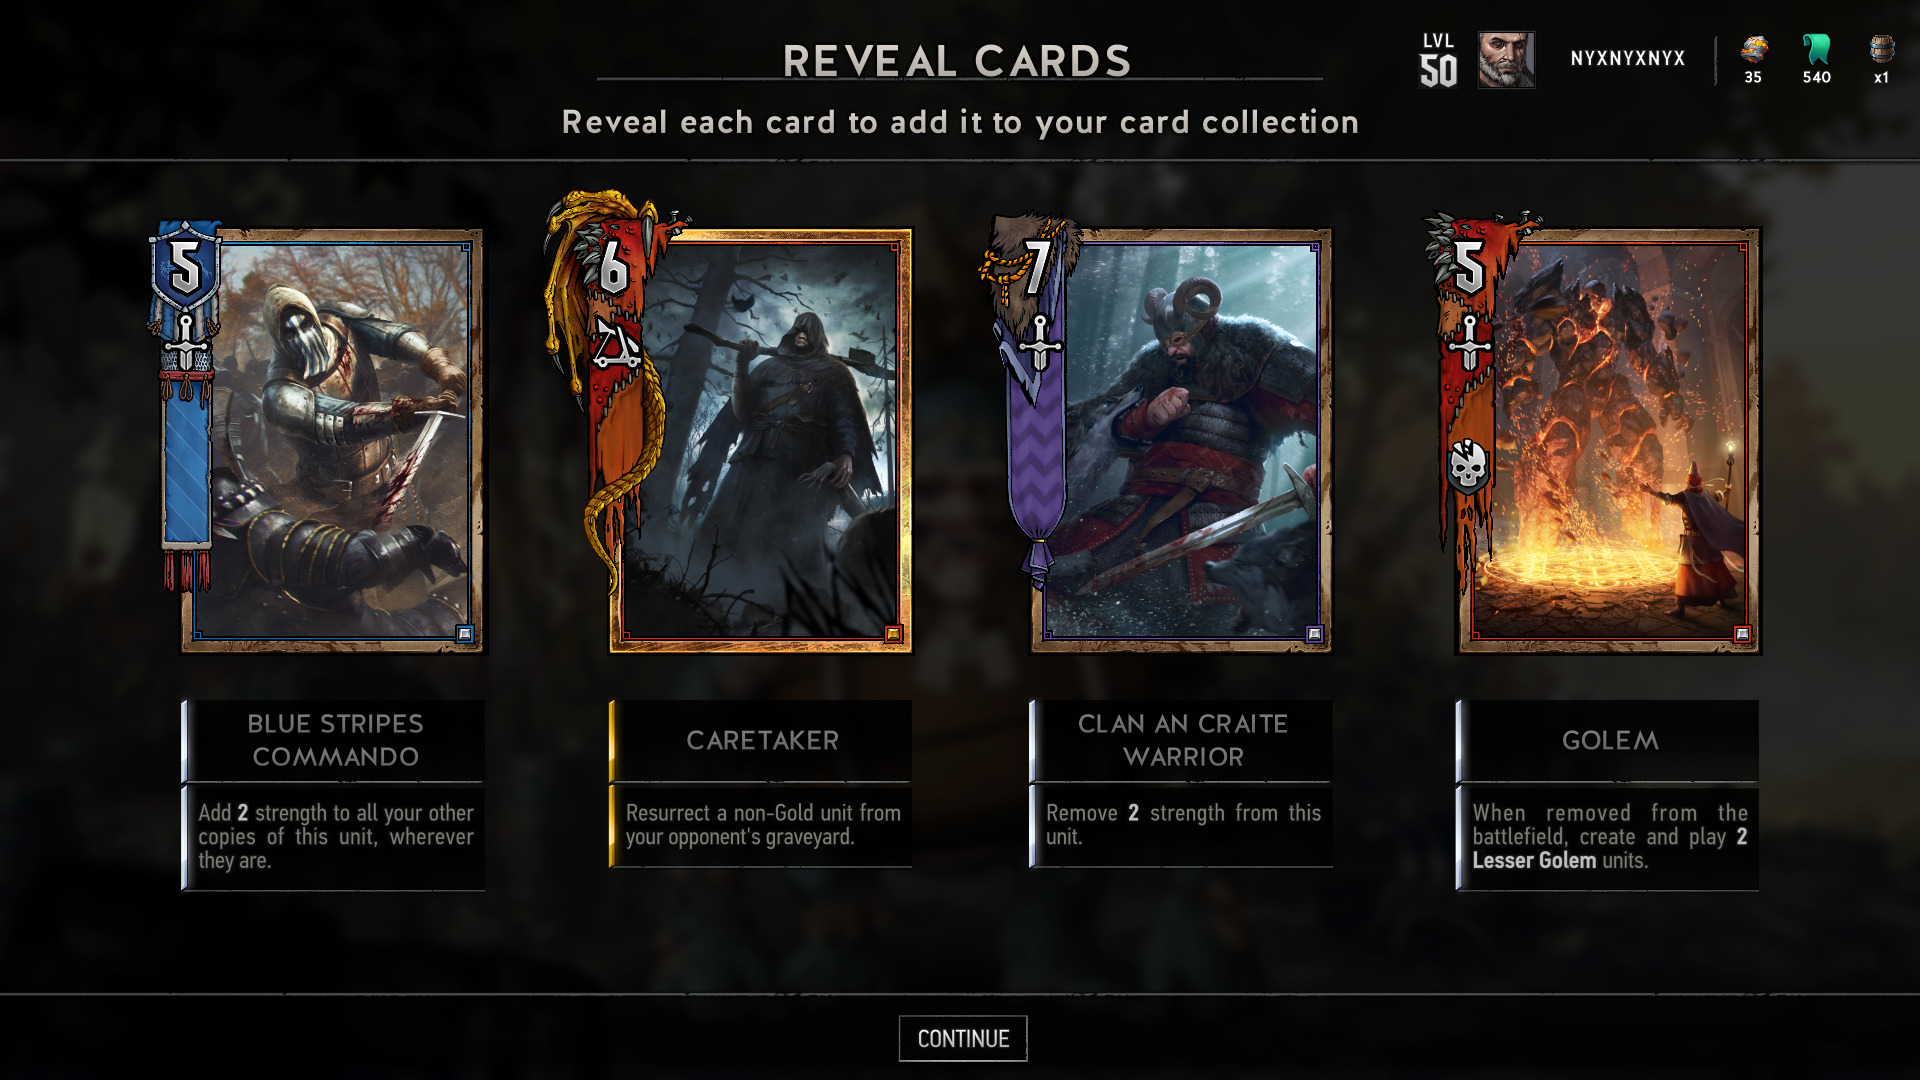Click the melee sword icon on Blue Stripes Commando
Image resolution: width=1920 pixels, height=1080 pixels.
[186, 340]
